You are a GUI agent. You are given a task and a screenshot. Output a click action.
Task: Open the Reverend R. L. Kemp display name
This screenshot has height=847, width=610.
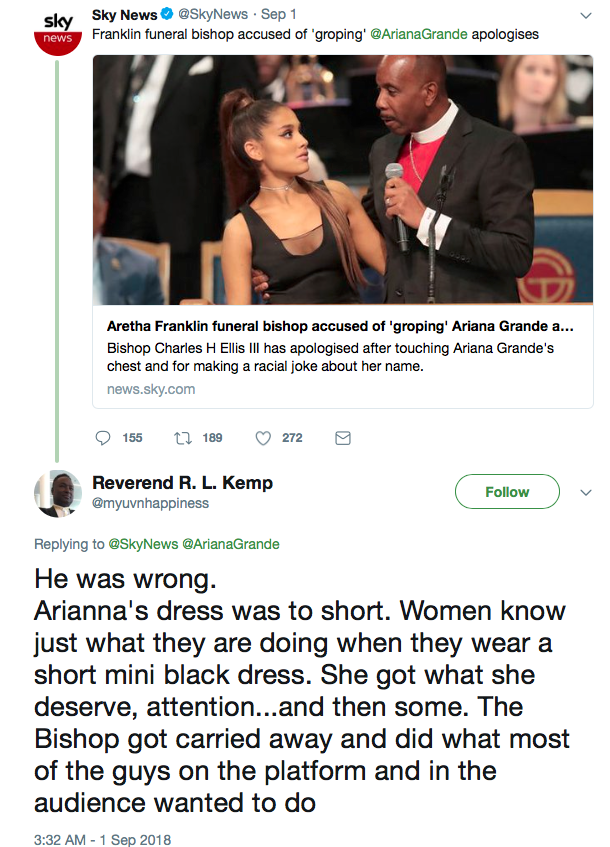182,483
